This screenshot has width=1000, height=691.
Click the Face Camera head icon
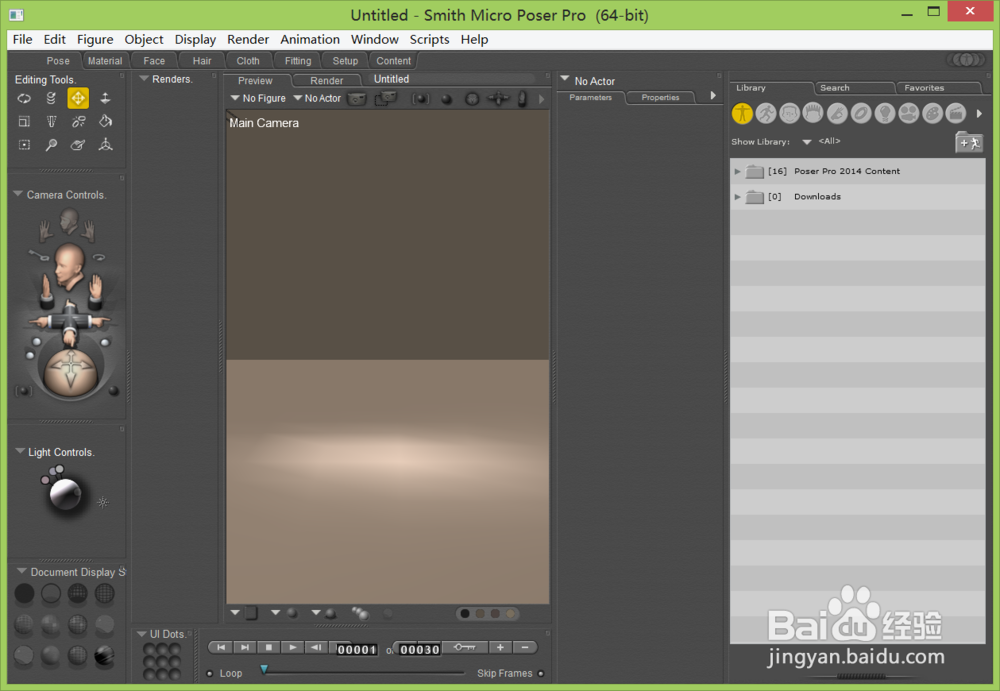click(69, 223)
